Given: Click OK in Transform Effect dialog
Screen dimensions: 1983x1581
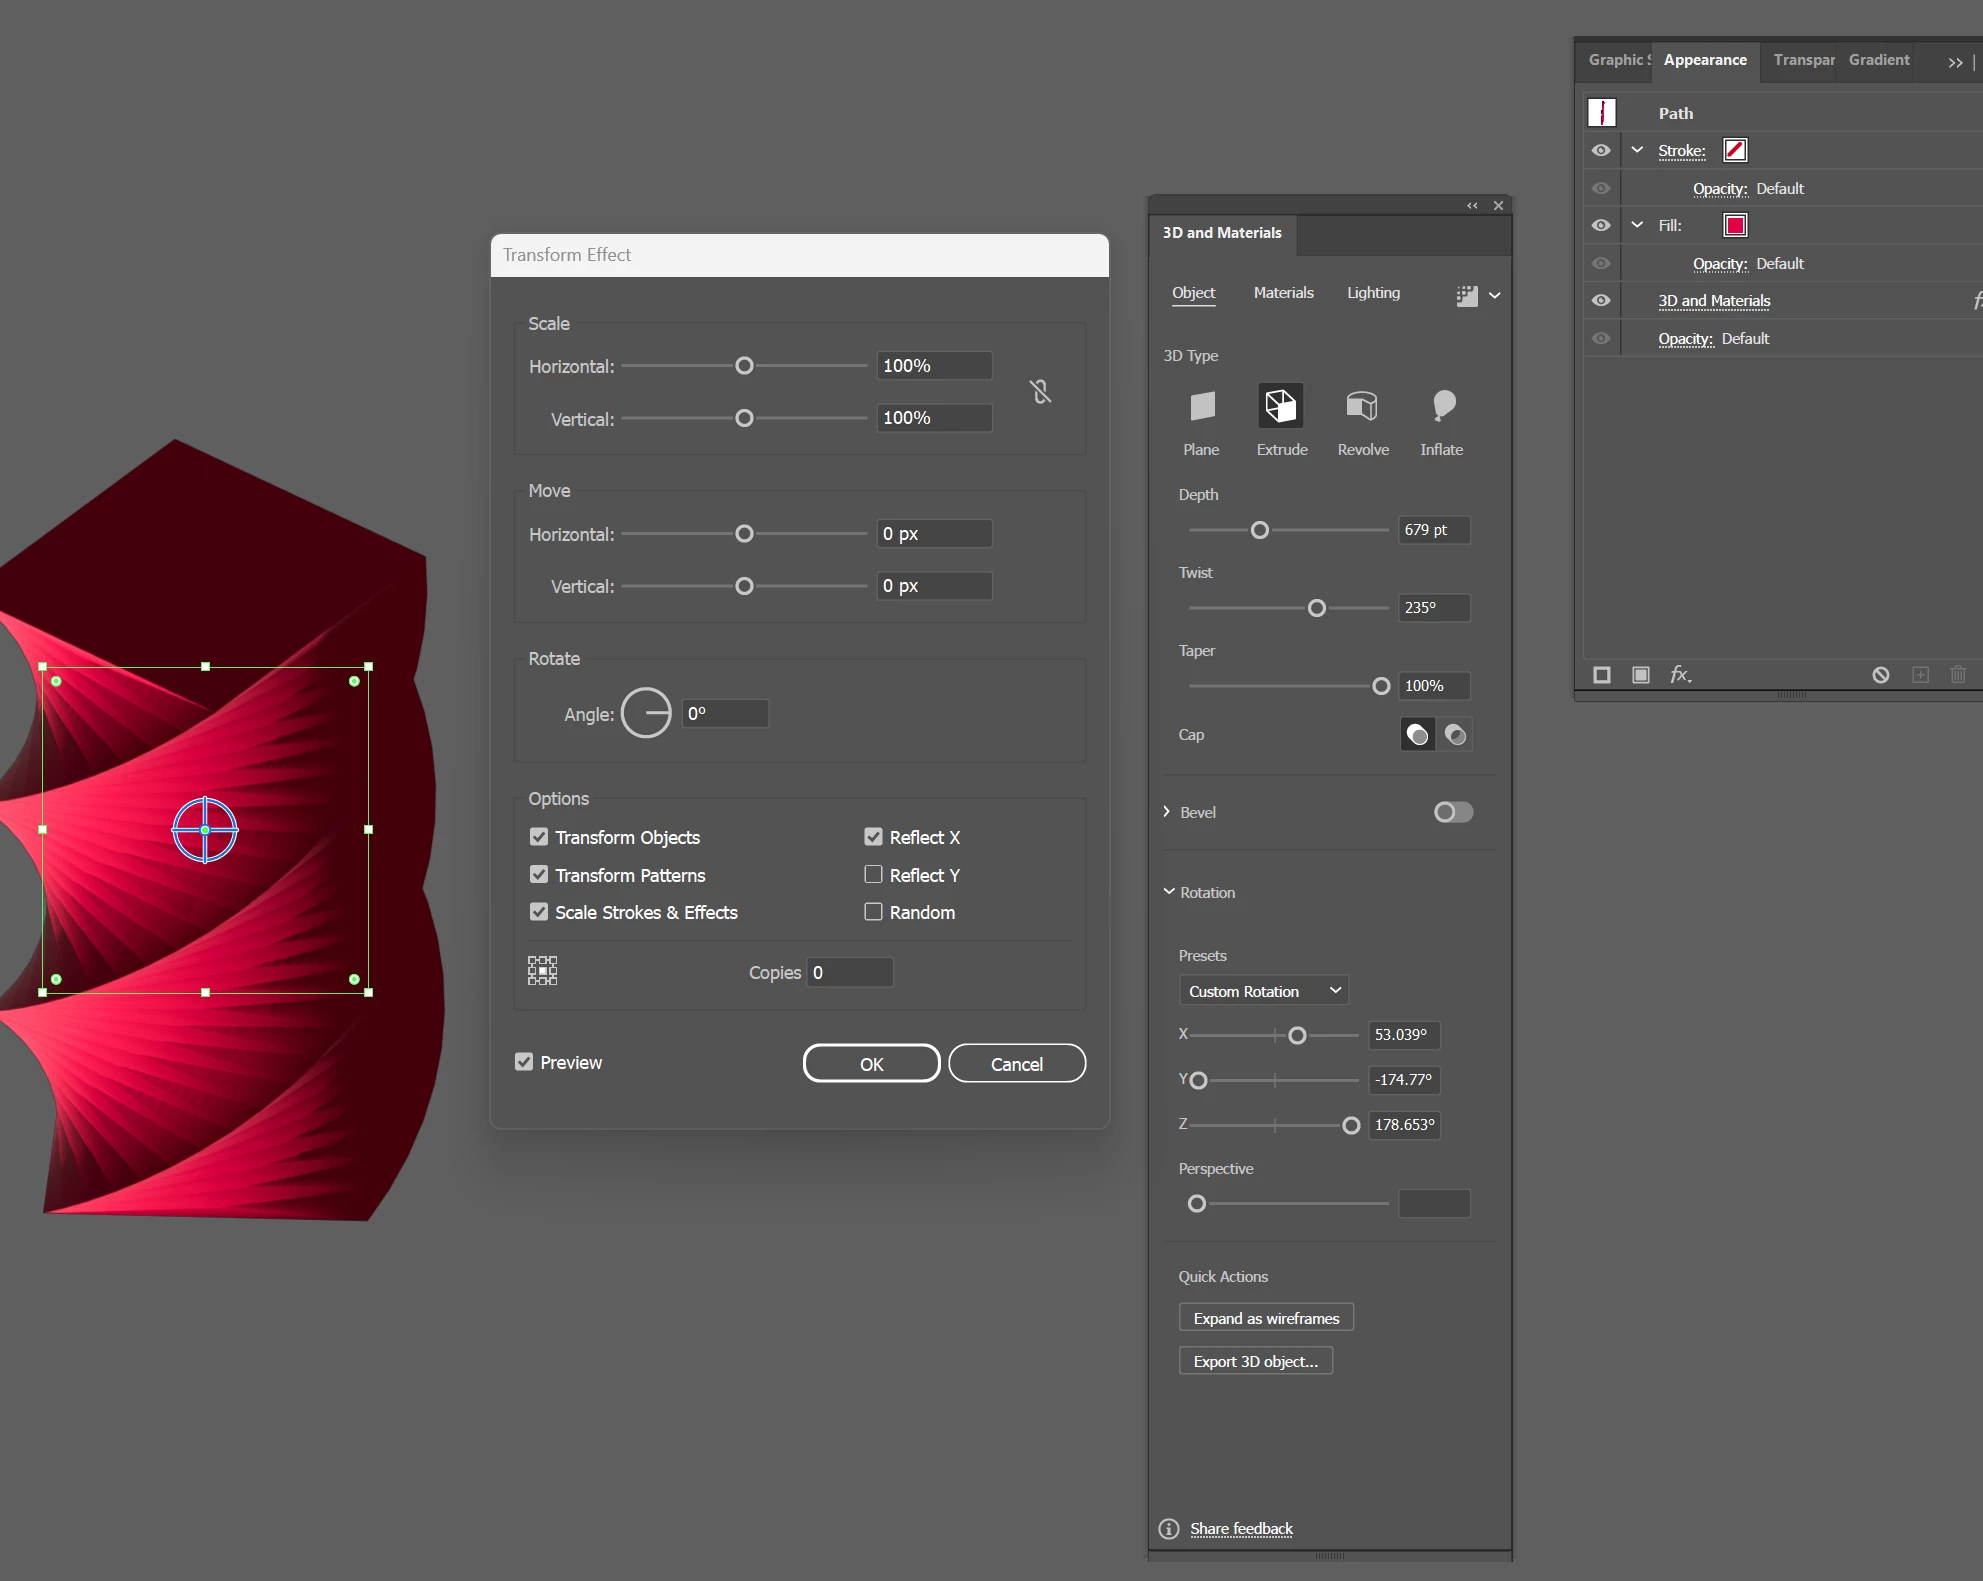Looking at the screenshot, I should coord(872,1064).
